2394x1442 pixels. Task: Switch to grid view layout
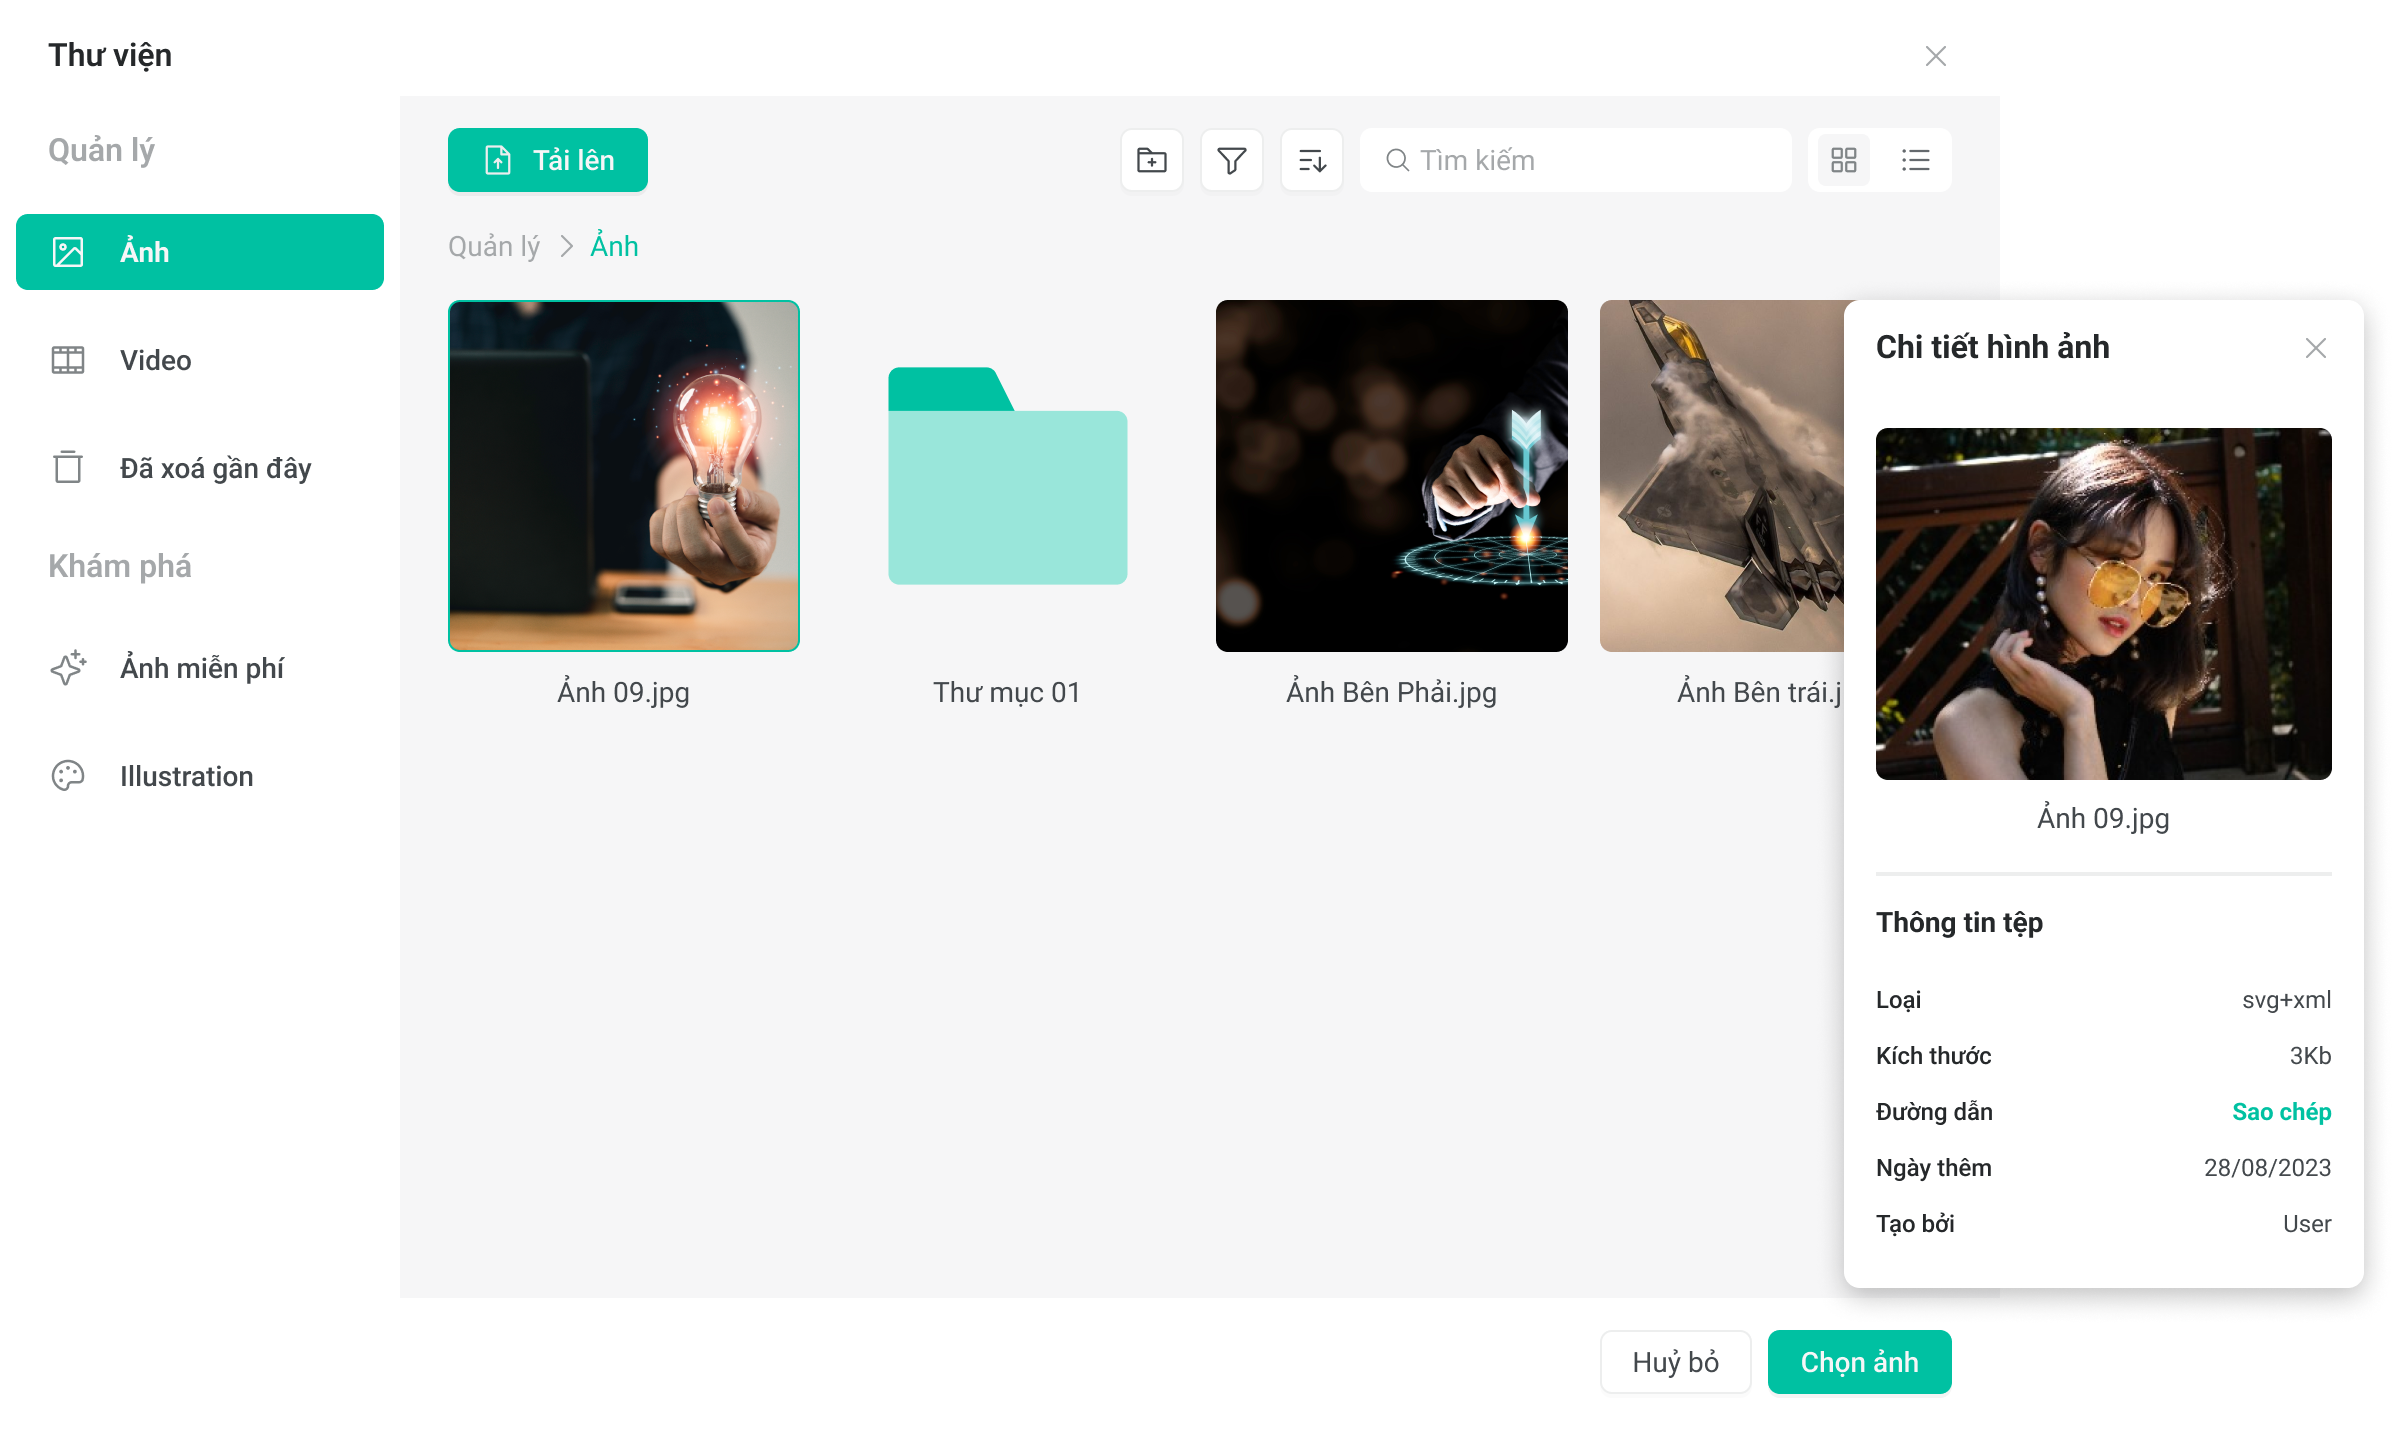tap(1844, 160)
